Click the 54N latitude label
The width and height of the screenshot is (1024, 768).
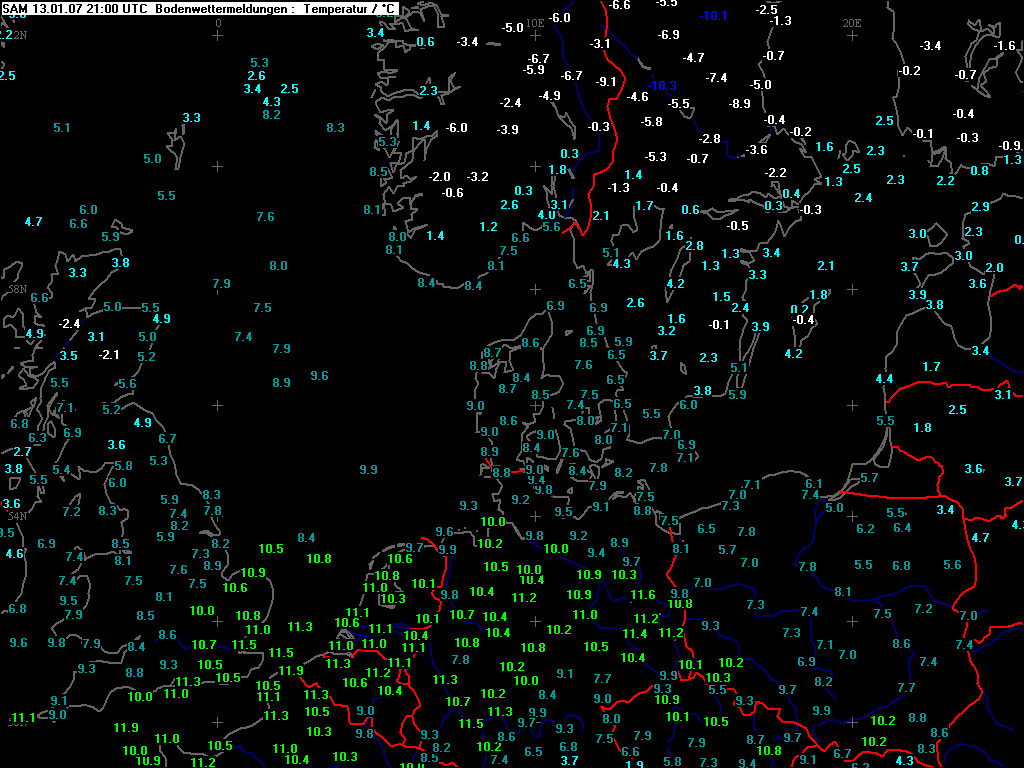click(x=17, y=516)
